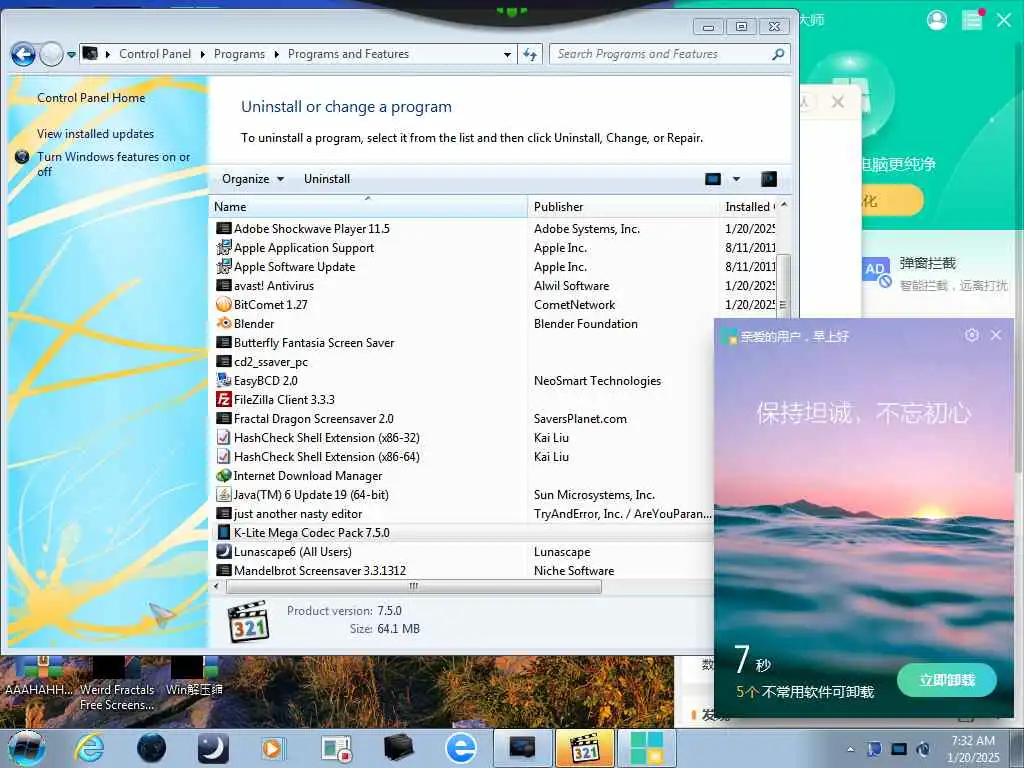Open View installed updates link
Screen dimensions: 1024x768
click(95, 134)
